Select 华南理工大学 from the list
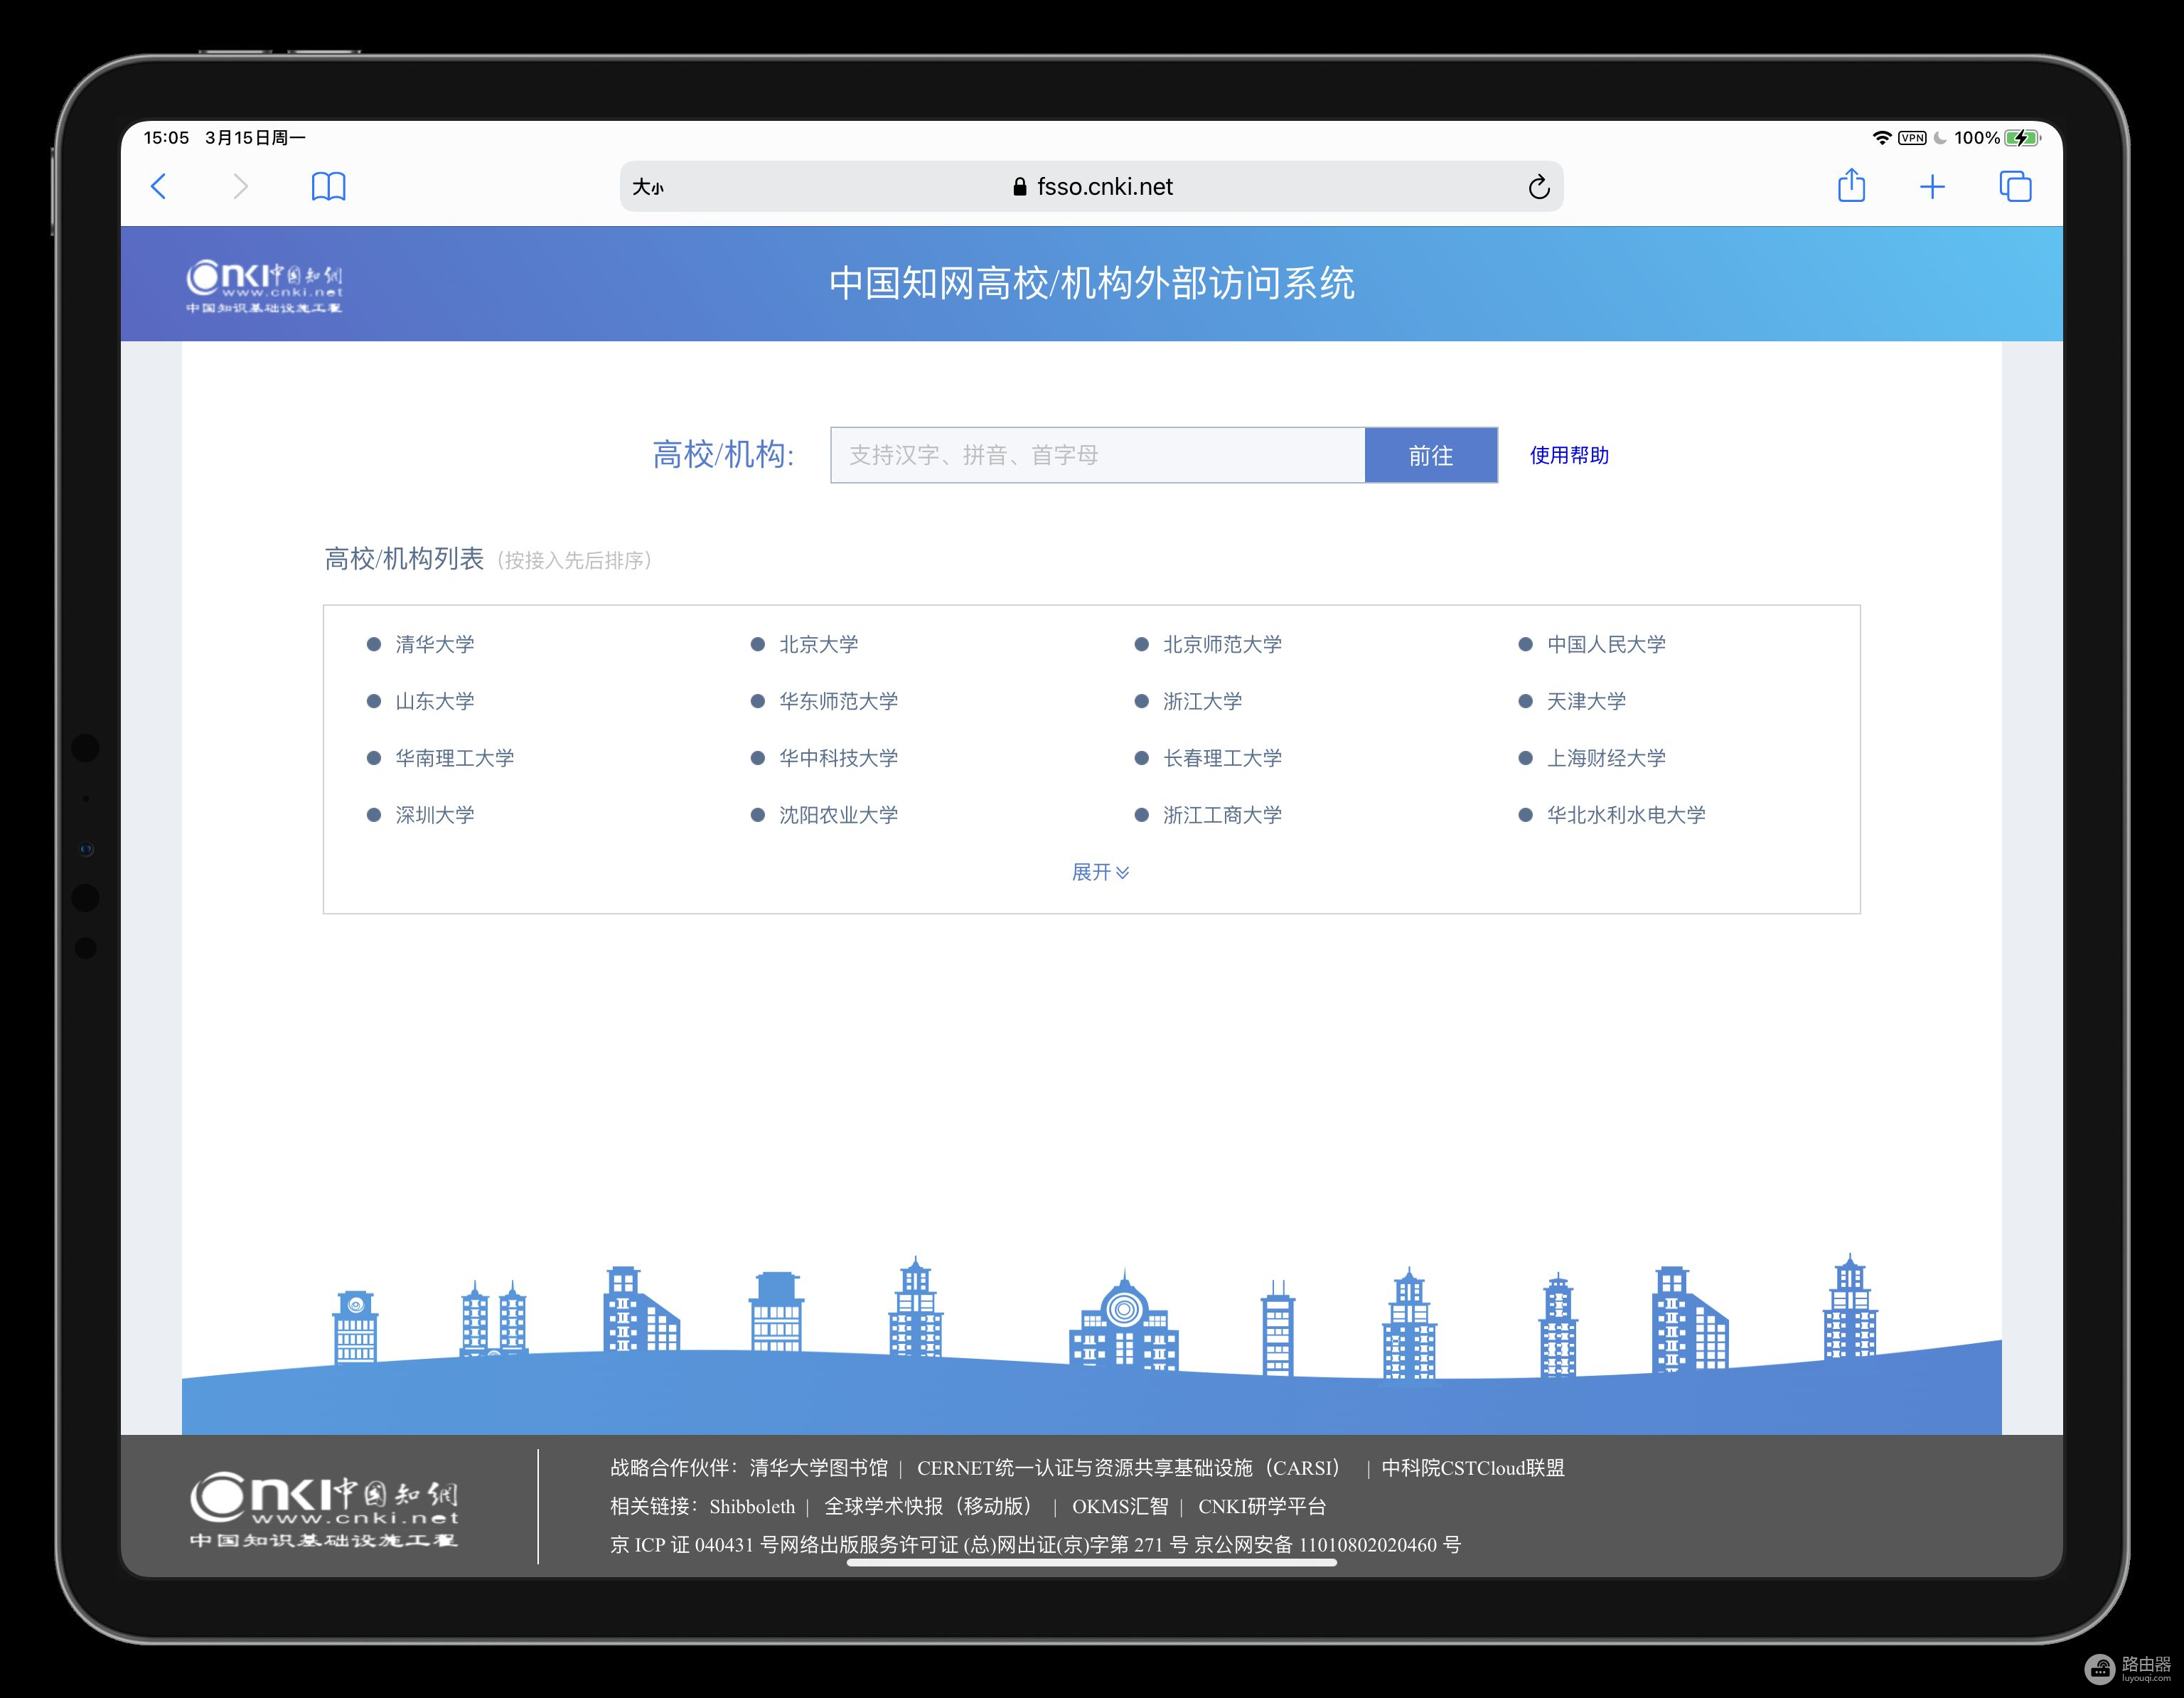The width and height of the screenshot is (2184, 1698). pos(455,758)
